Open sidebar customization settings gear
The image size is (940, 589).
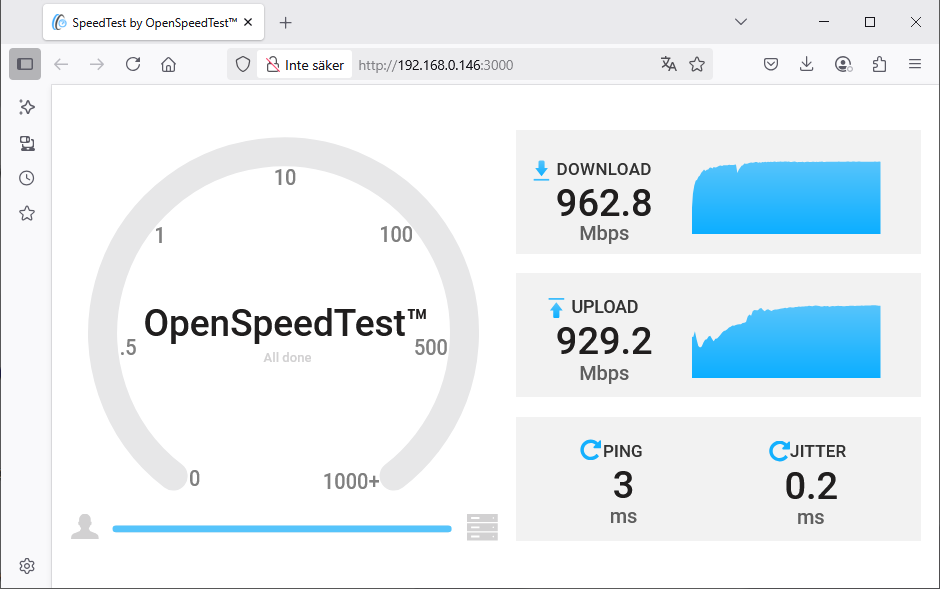coord(26,566)
